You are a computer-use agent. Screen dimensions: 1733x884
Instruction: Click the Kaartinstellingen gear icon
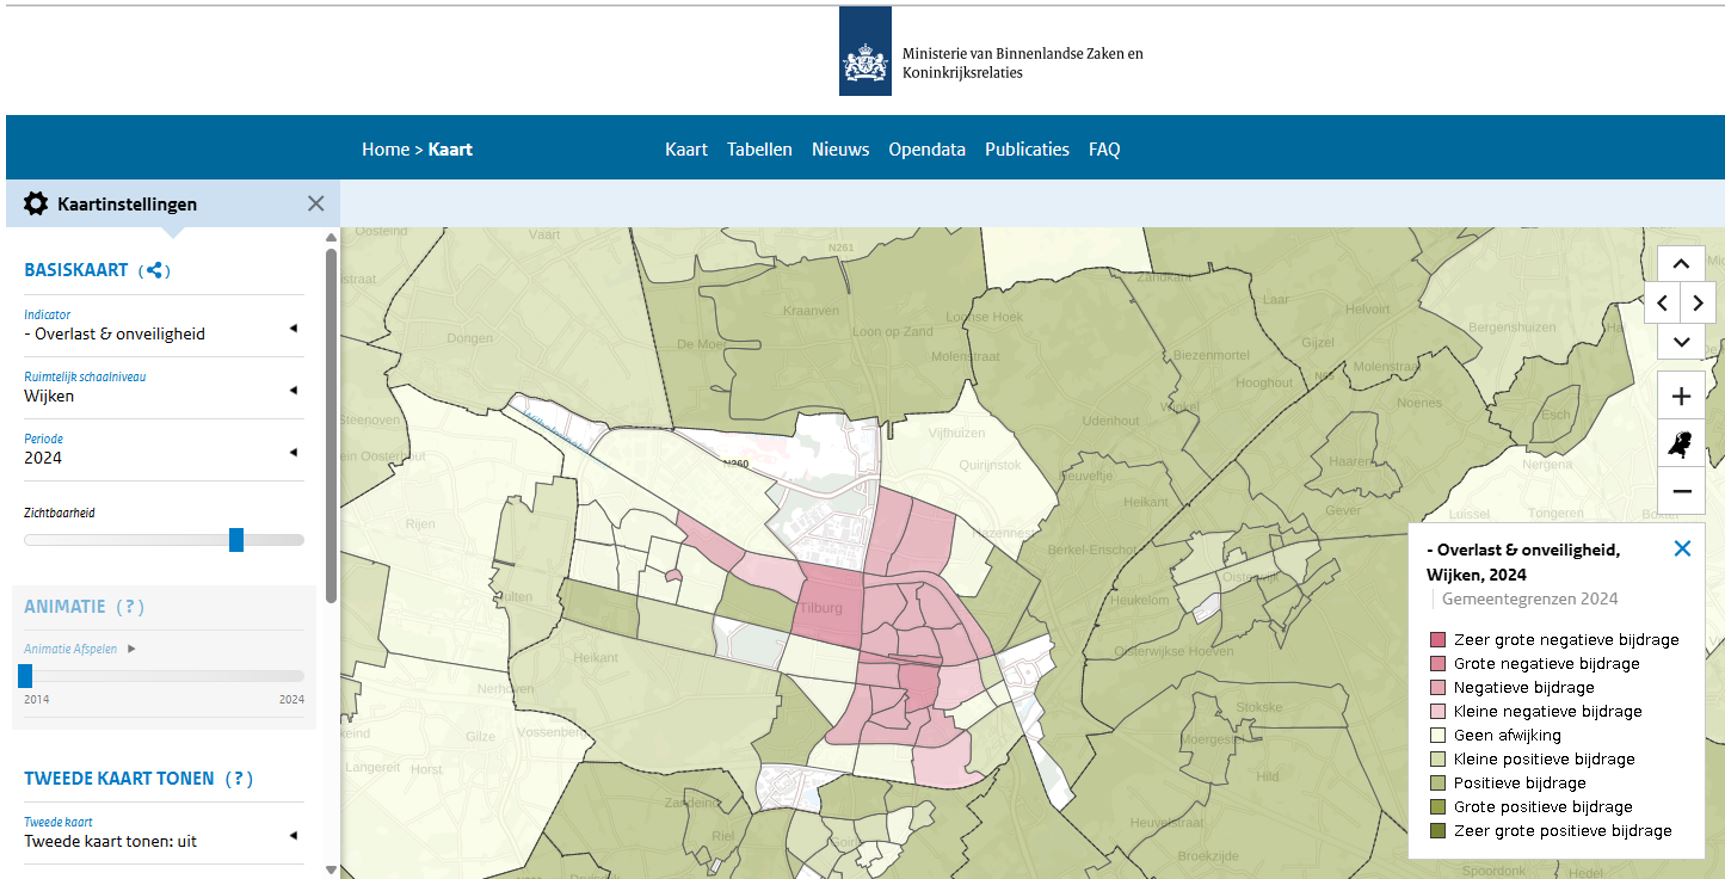36,204
